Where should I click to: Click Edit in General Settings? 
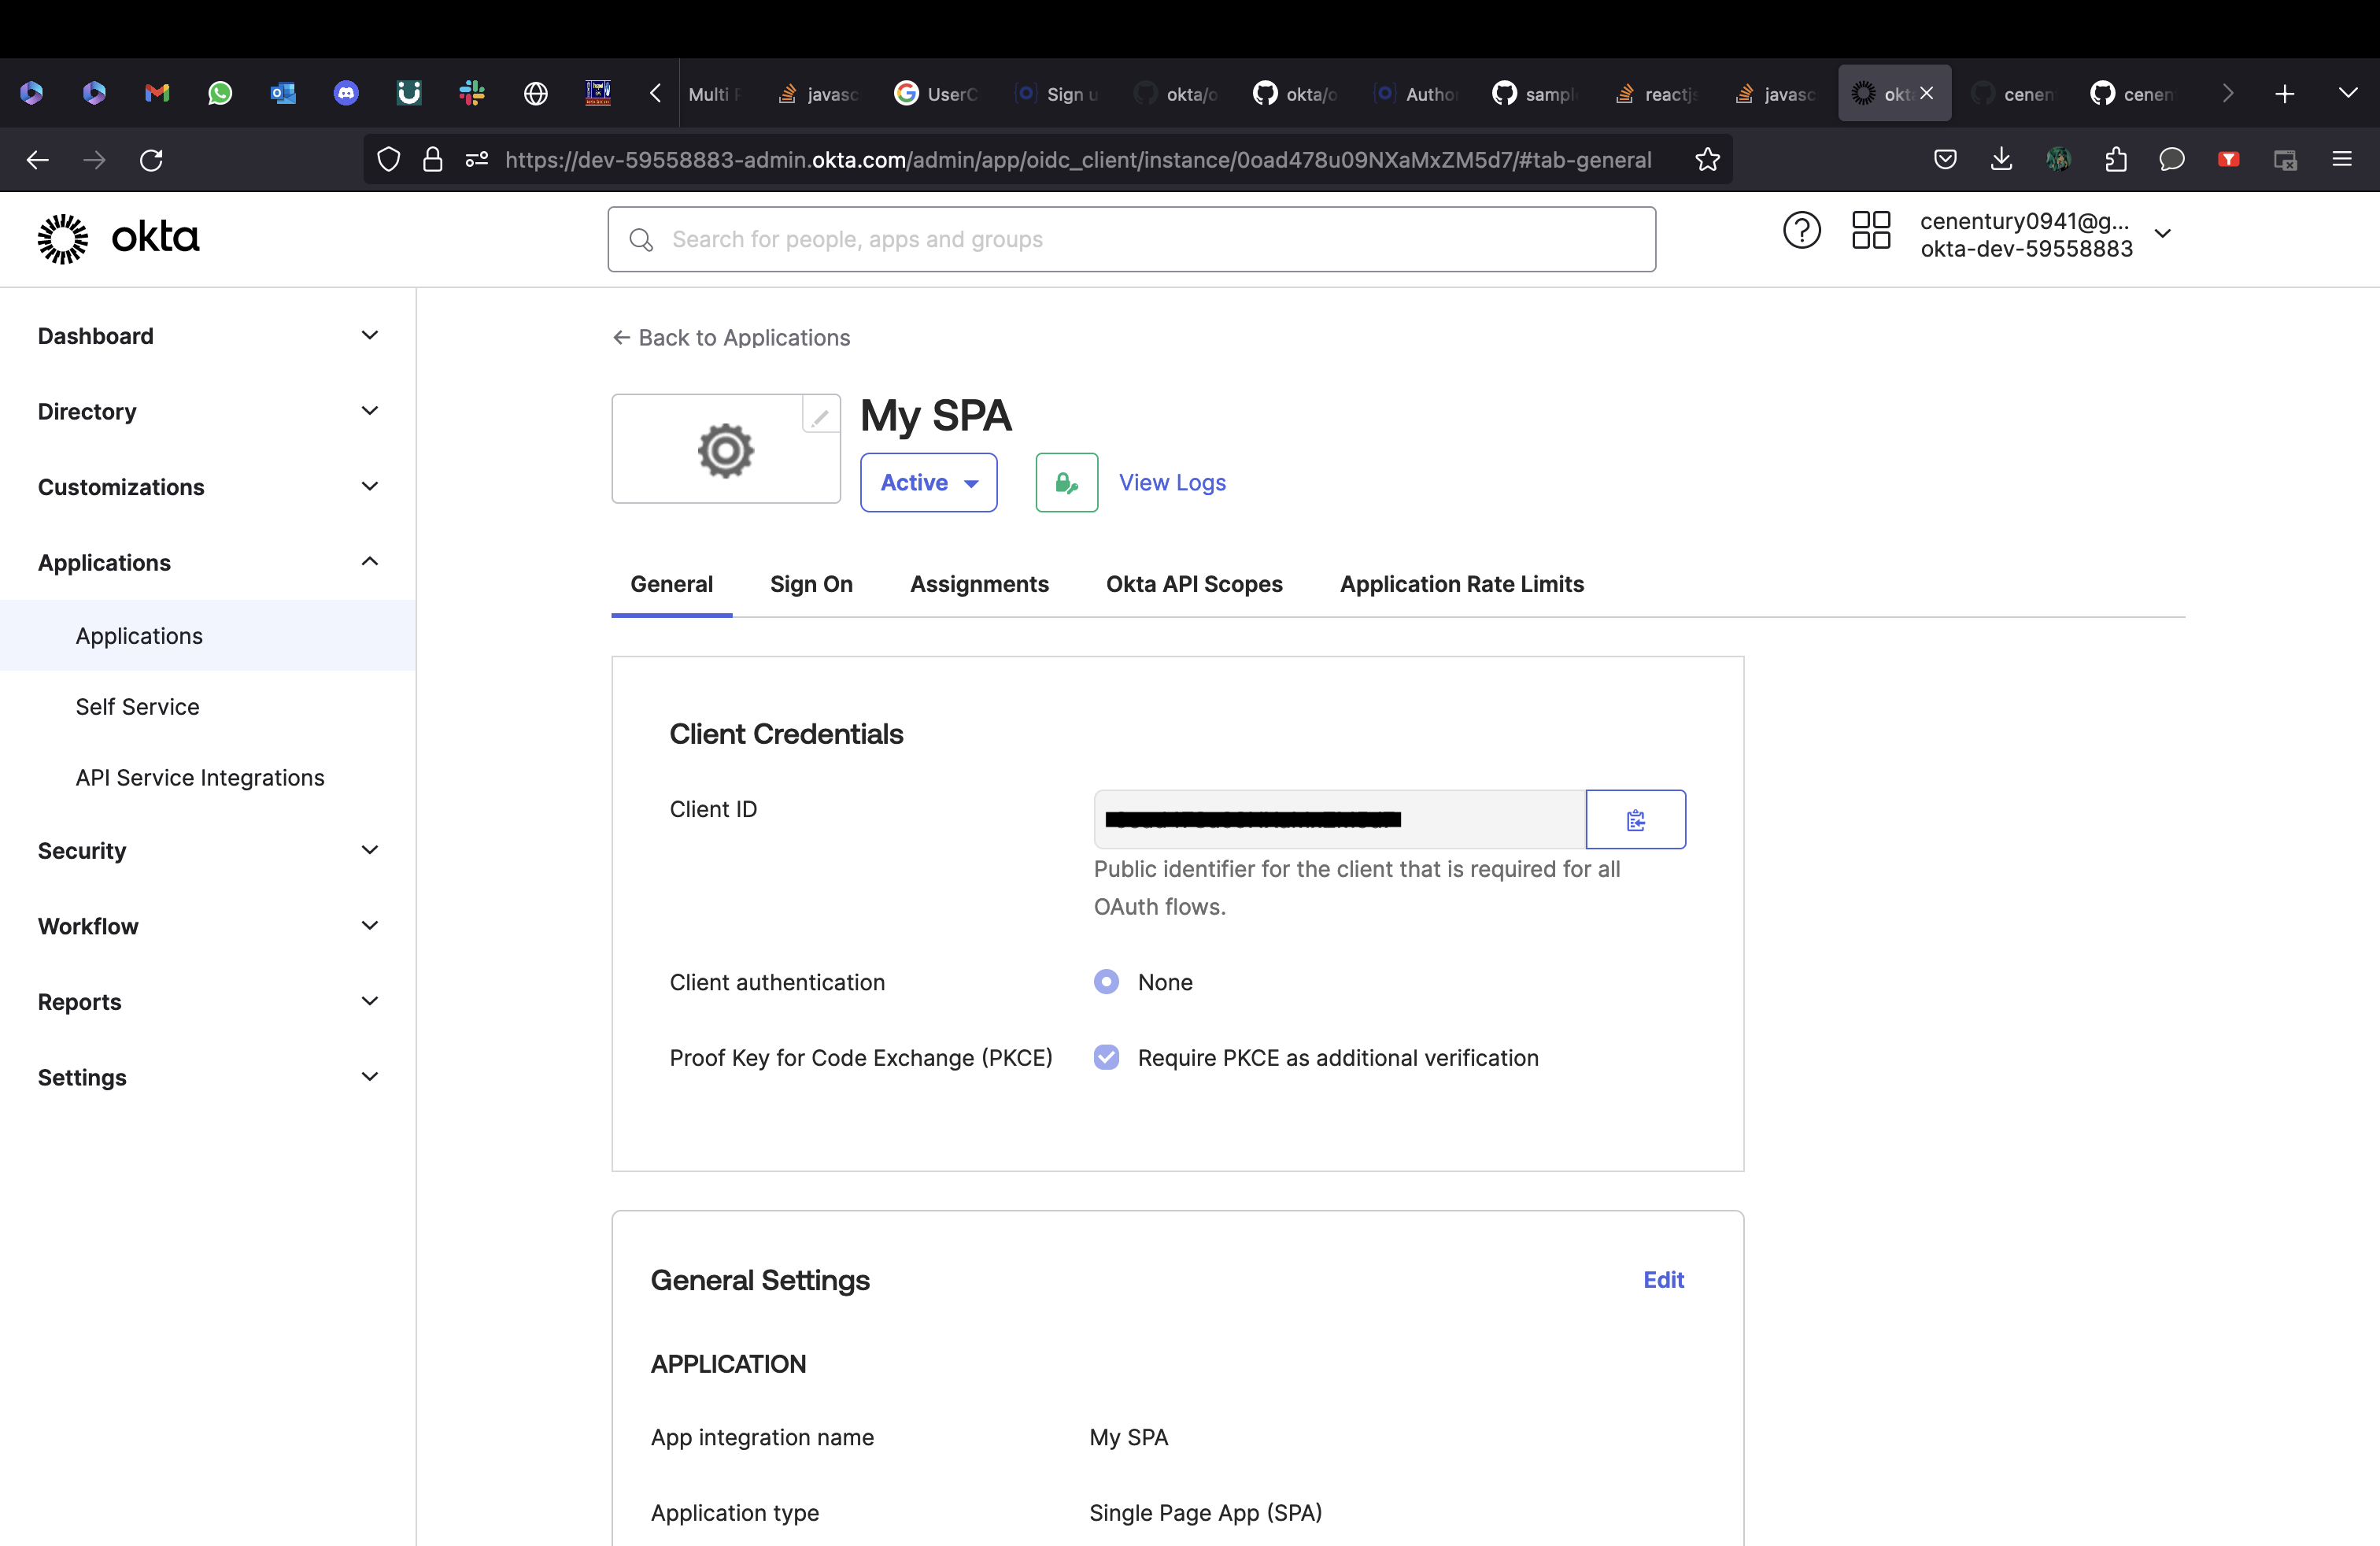coord(1663,1280)
